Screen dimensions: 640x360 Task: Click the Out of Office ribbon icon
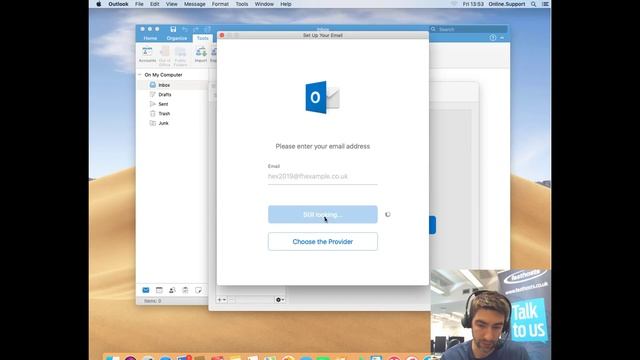[164, 56]
